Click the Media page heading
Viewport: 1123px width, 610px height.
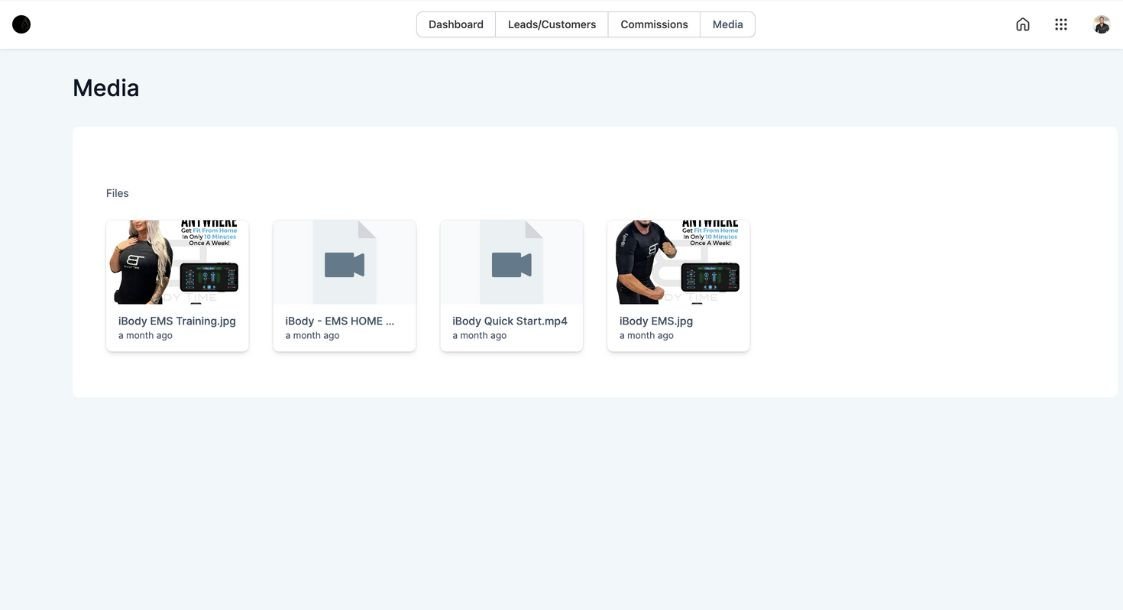tap(106, 88)
